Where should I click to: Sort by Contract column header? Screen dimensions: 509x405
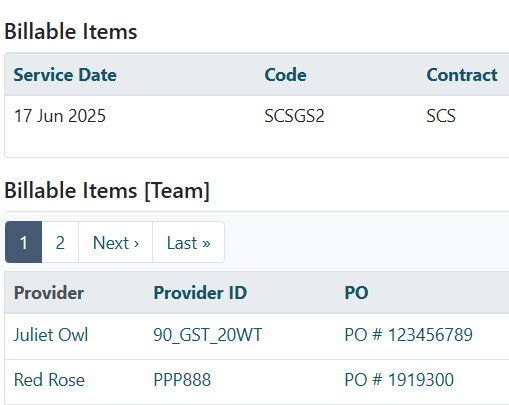(x=462, y=75)
